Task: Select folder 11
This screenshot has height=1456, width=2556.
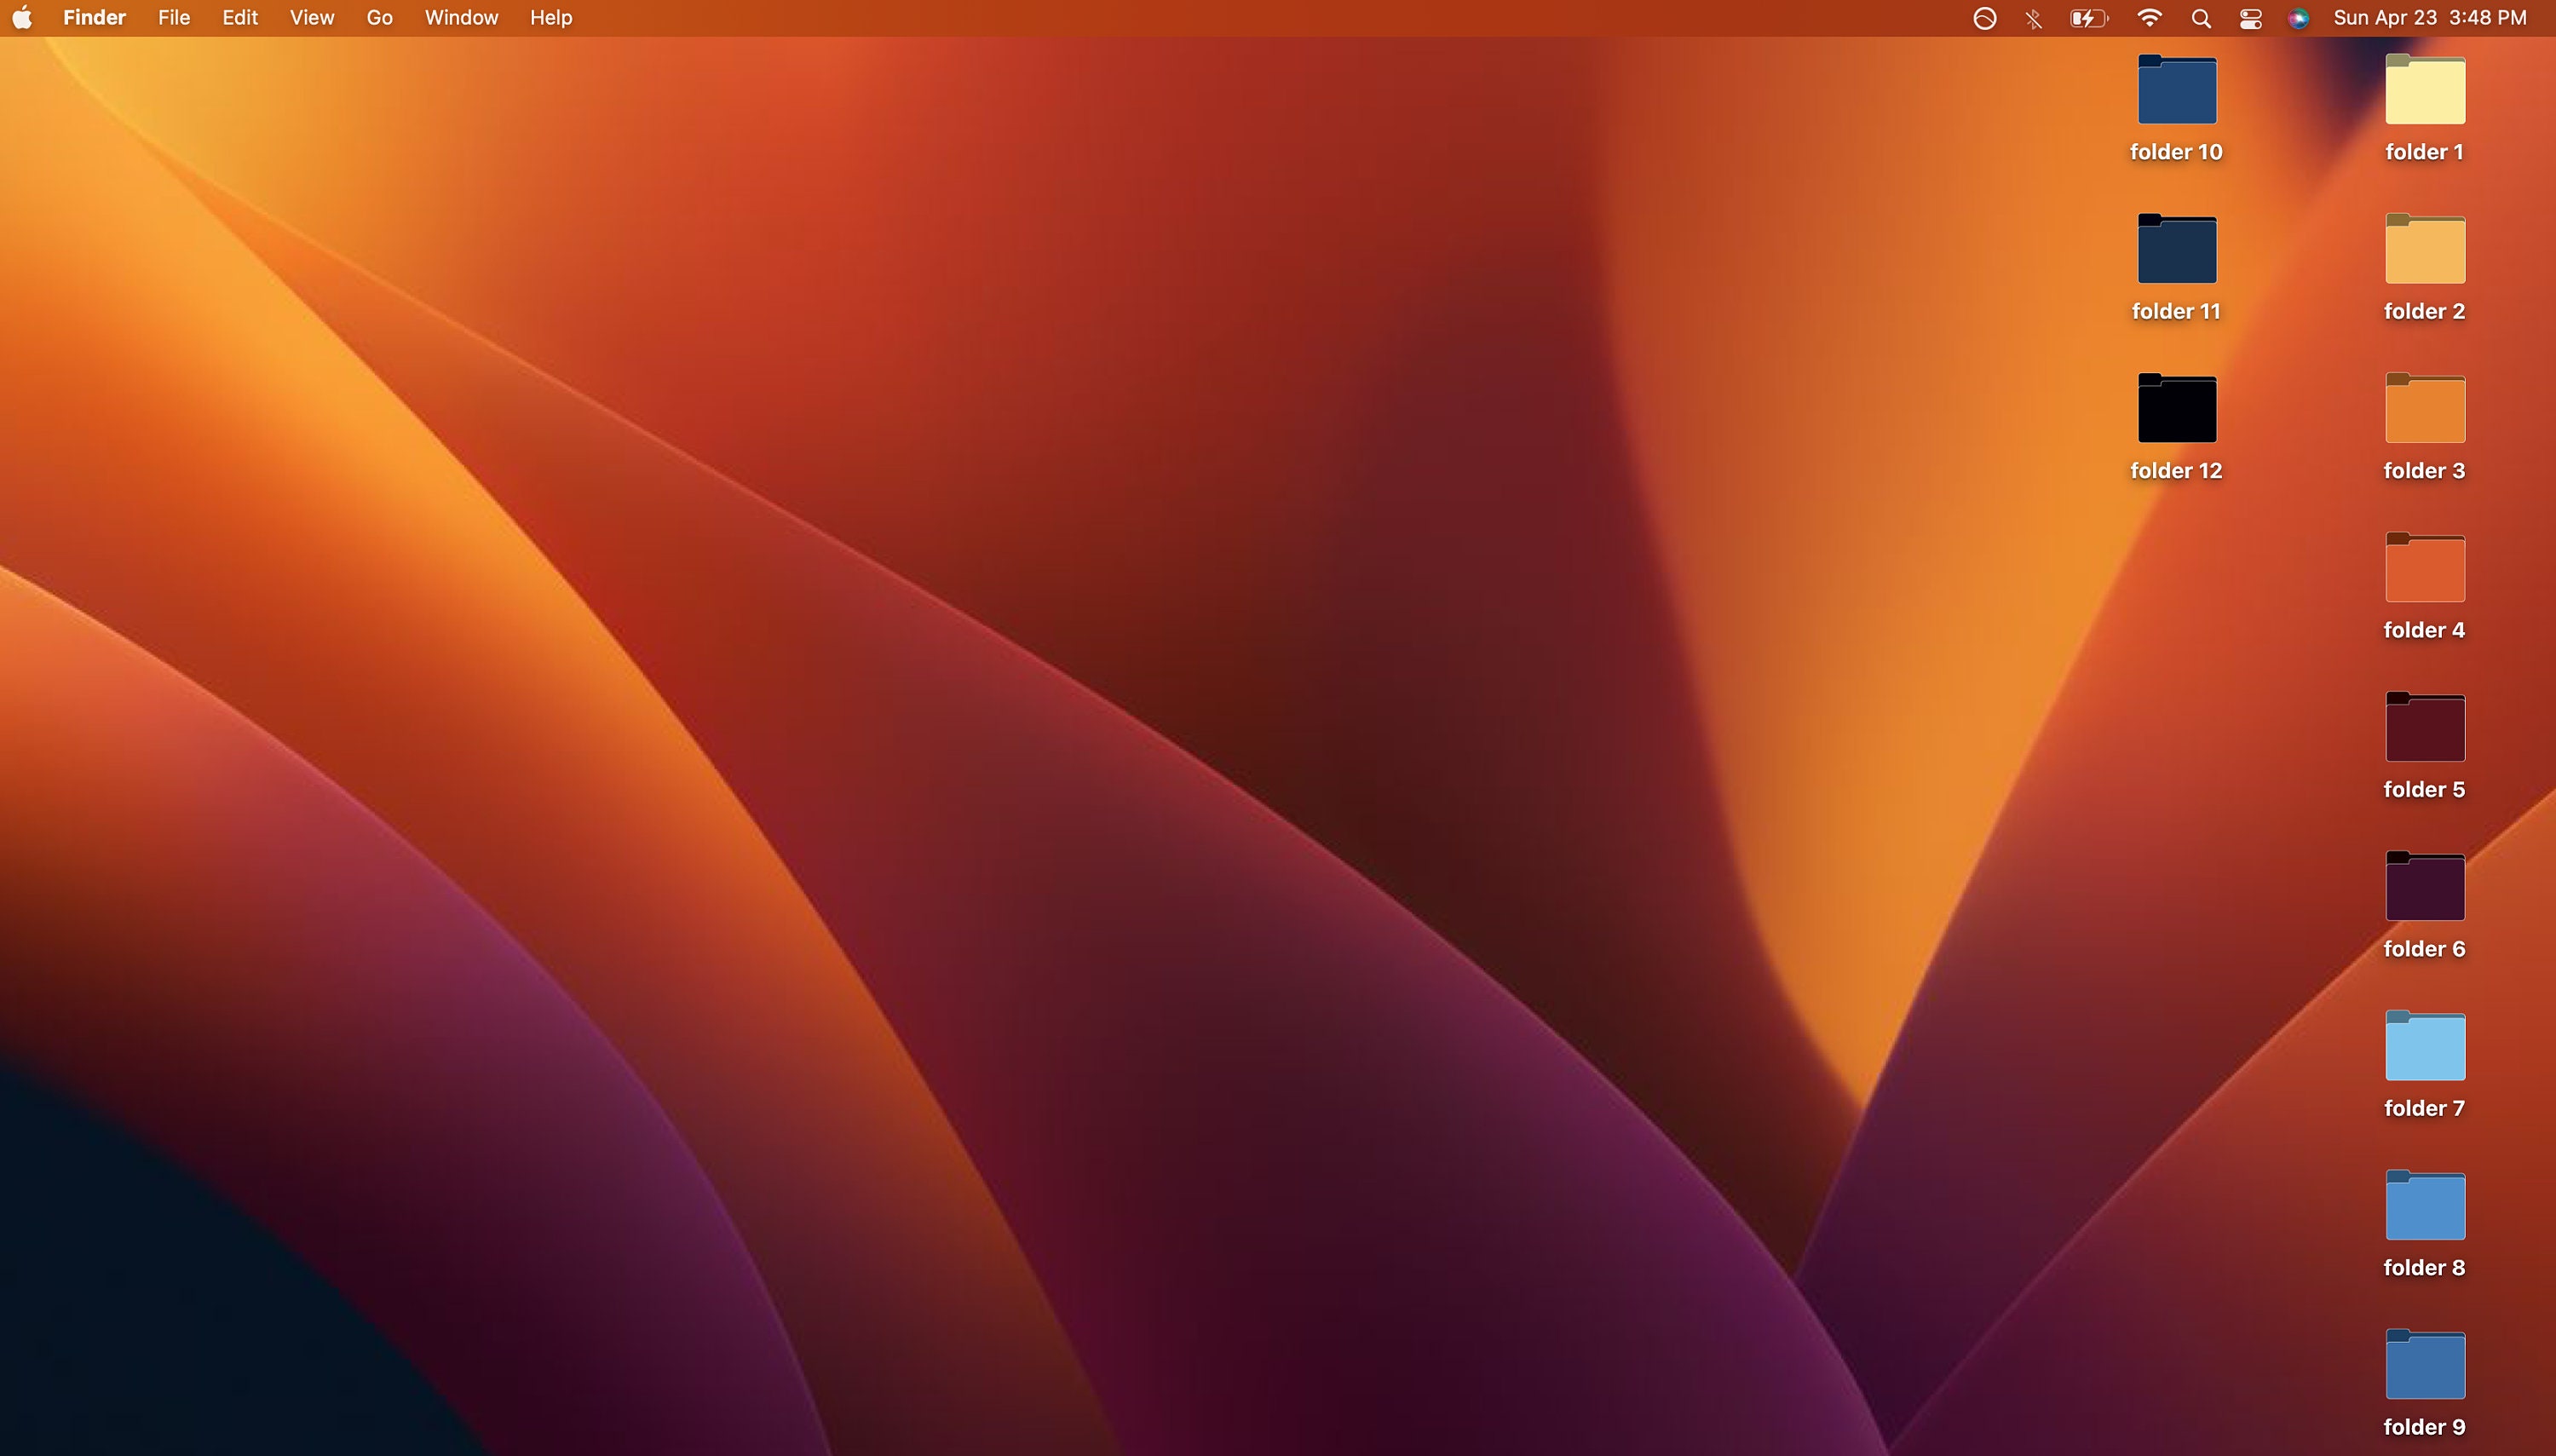Action: tap(2176, 248)
